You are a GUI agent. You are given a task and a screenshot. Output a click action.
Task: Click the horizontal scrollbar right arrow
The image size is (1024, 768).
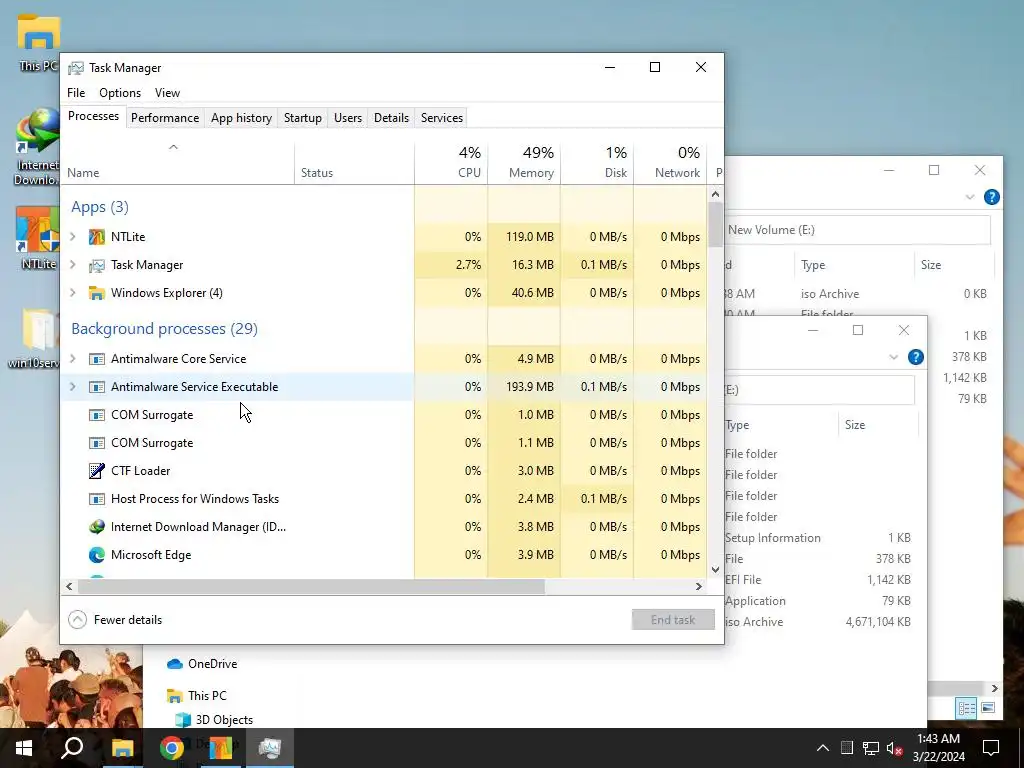[x=699, y=586]
